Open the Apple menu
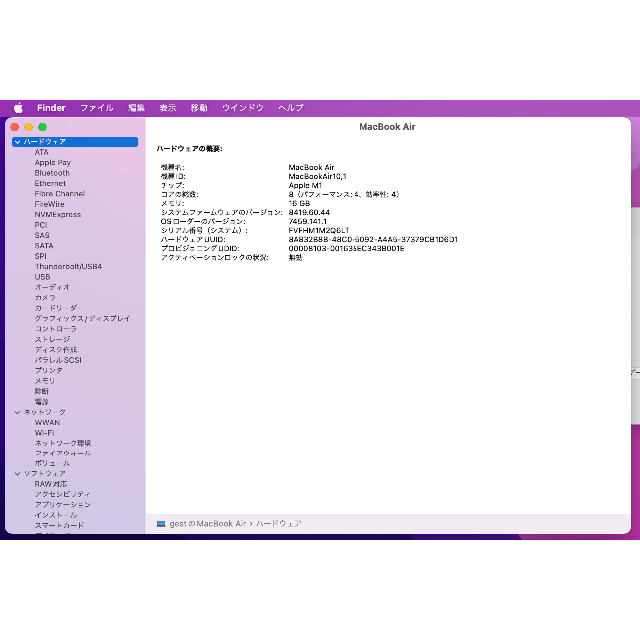 (18, 108)
